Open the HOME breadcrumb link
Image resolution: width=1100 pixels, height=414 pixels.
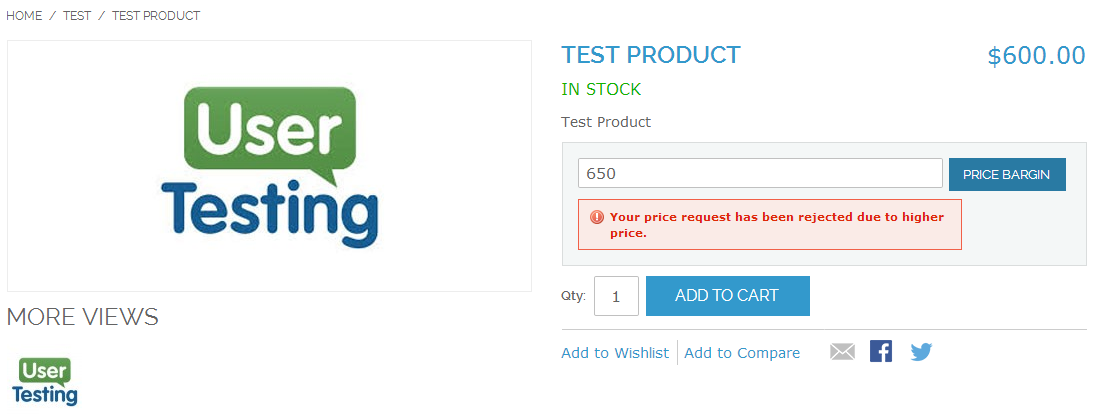coord(24,16)
